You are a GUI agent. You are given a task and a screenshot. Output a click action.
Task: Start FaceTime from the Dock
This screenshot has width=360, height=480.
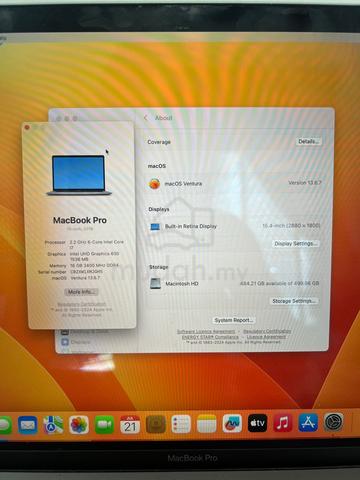(104, 425)
